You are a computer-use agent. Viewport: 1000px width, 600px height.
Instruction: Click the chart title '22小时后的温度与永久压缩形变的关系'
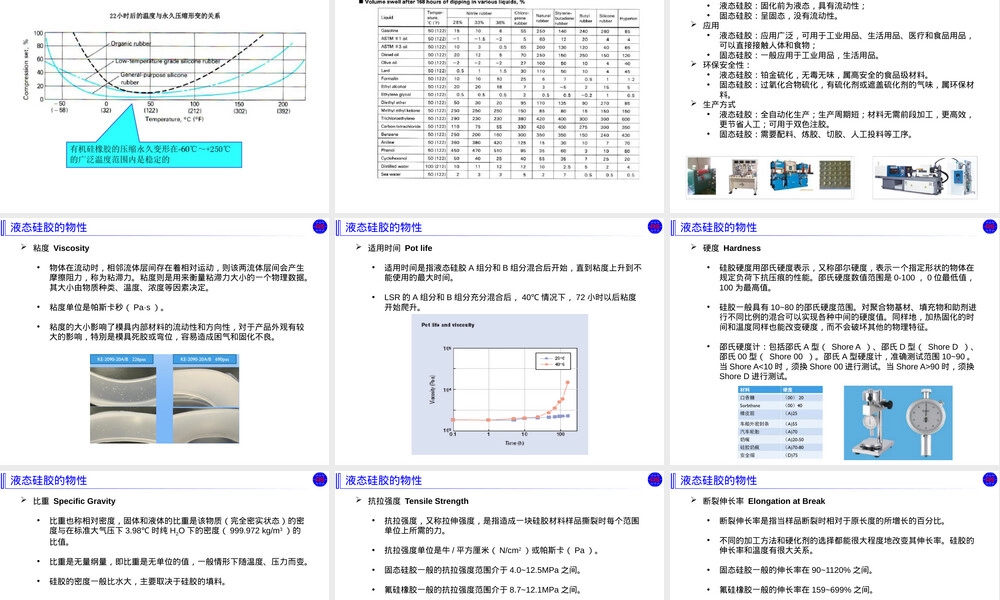(165, 15)
